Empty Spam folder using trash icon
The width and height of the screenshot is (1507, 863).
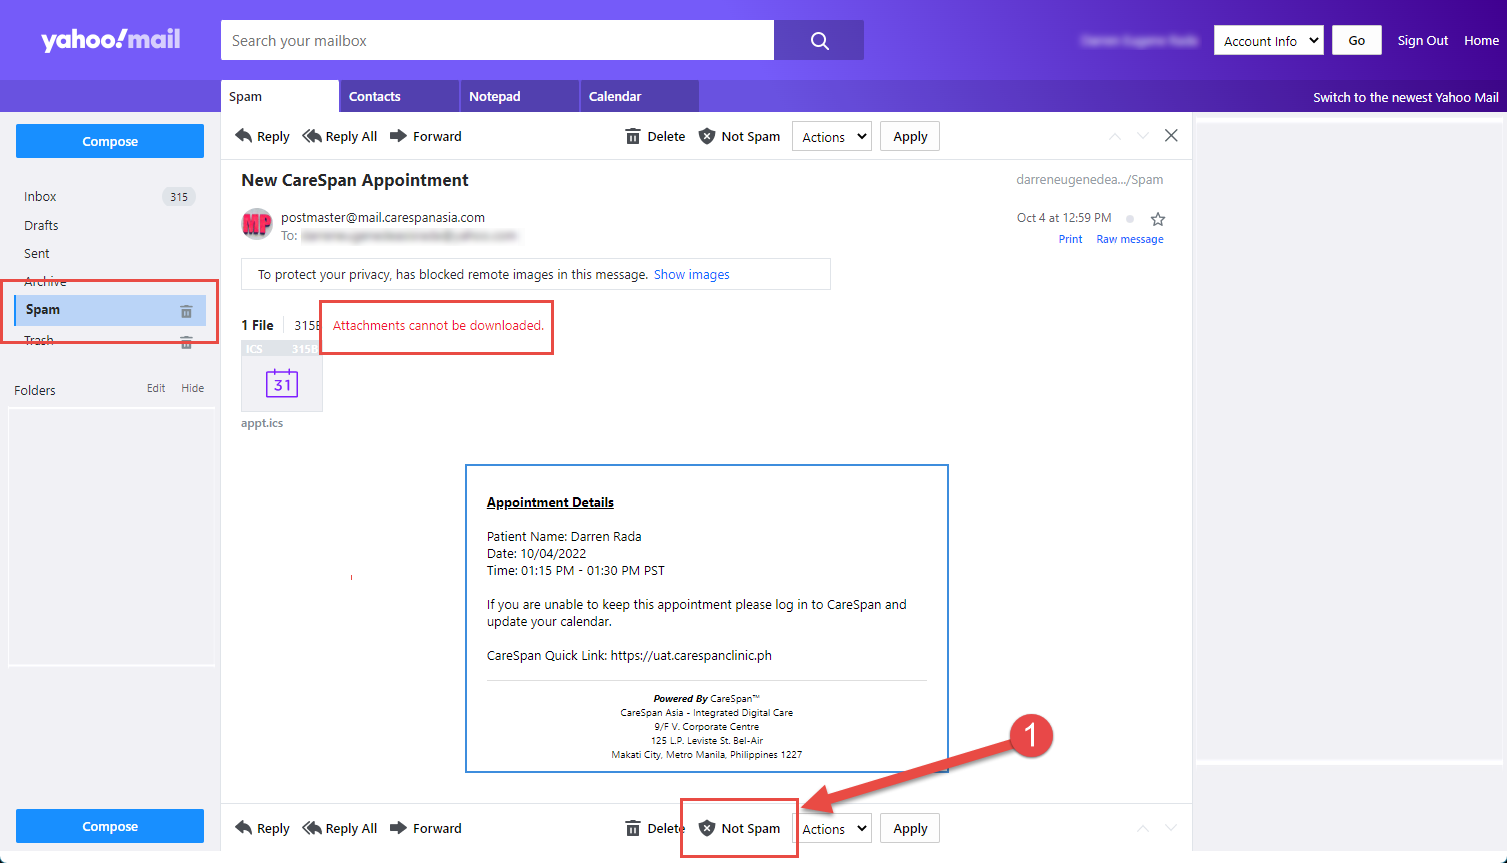pos(186,311)
